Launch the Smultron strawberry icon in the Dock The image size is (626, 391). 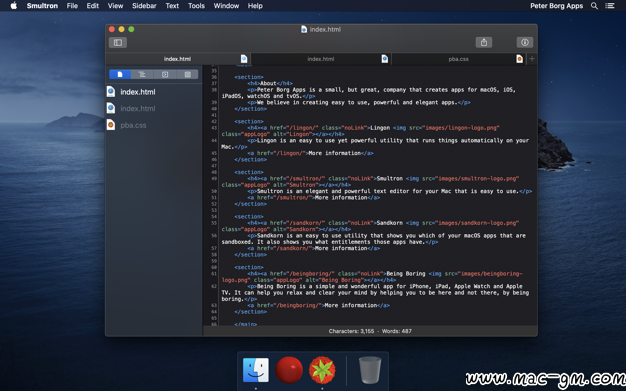click(x=322, y=370)
